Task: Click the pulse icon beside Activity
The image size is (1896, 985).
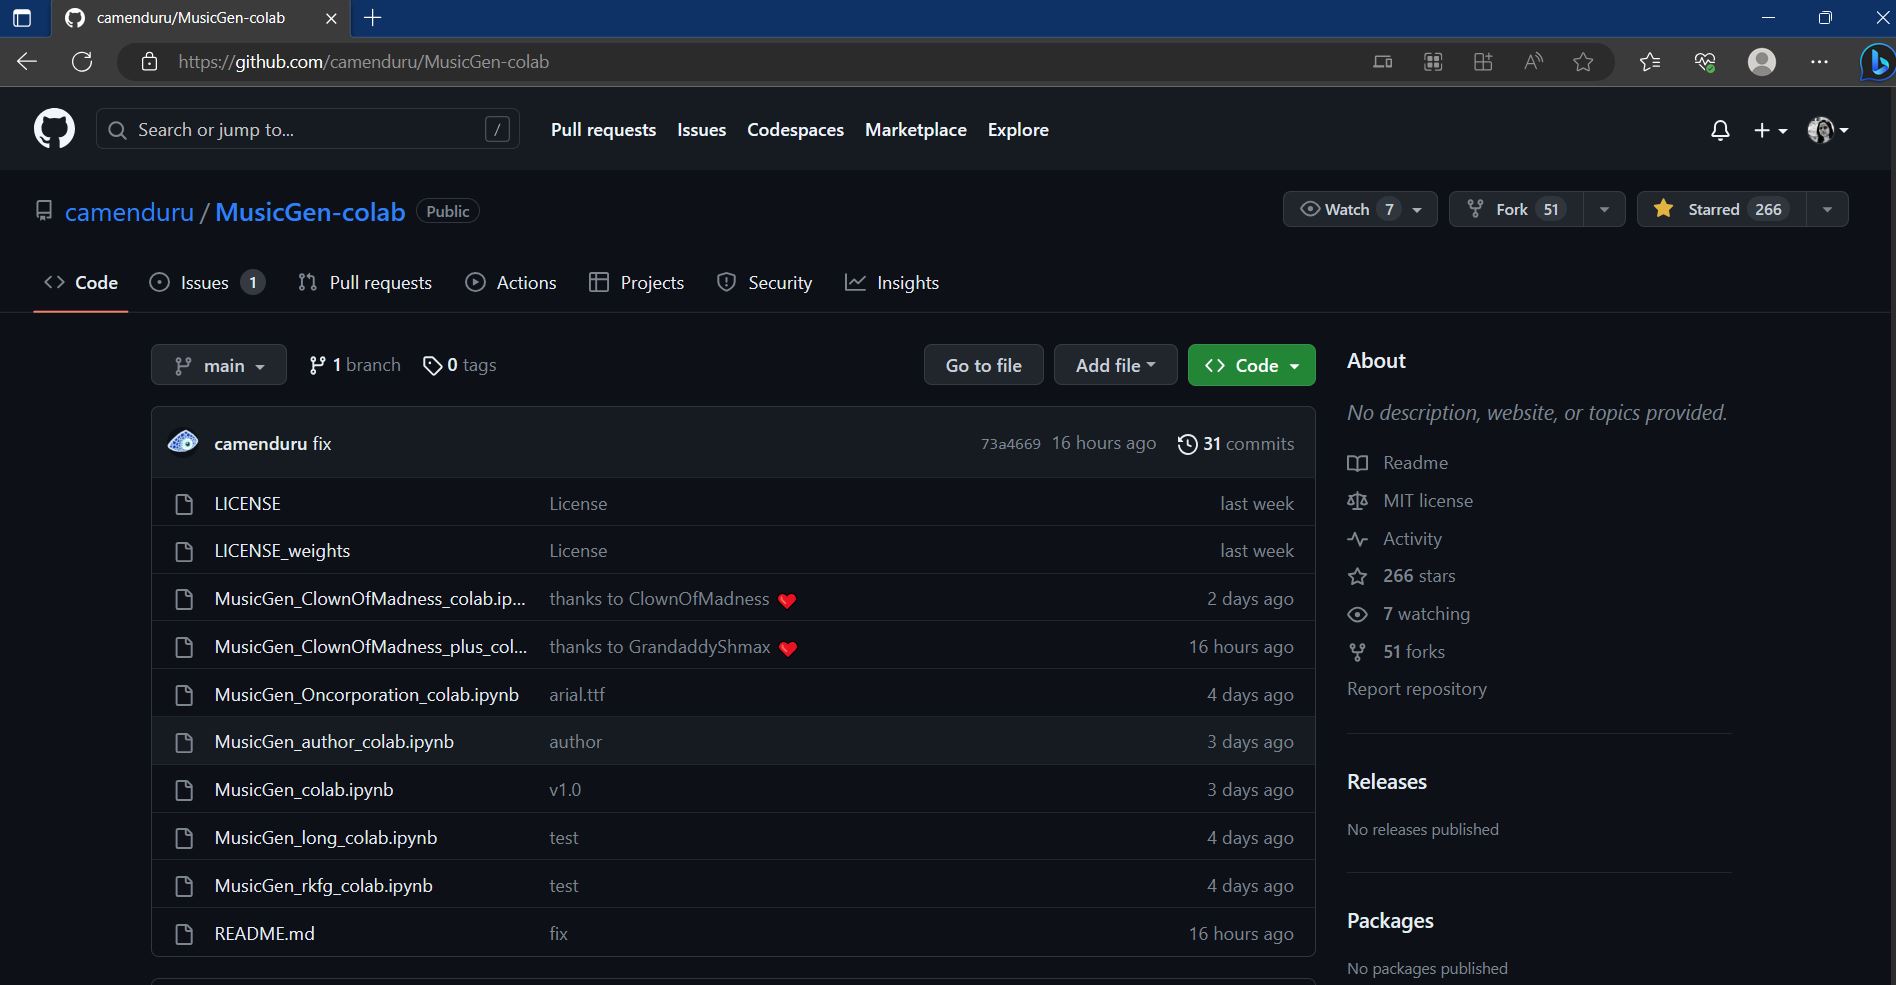Action: pos(1357,539)
